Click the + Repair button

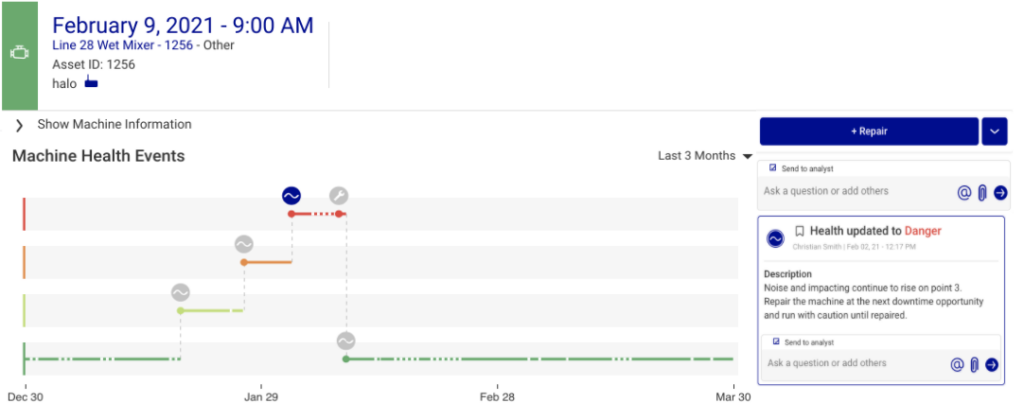[x=869, y=131]
